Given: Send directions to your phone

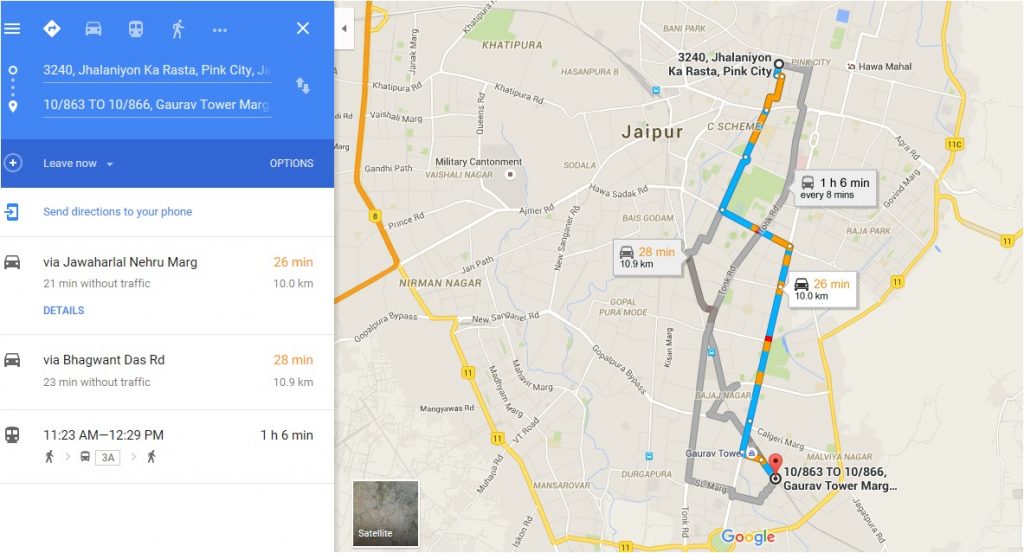Looking at the screenshot, I should (118, 212).
